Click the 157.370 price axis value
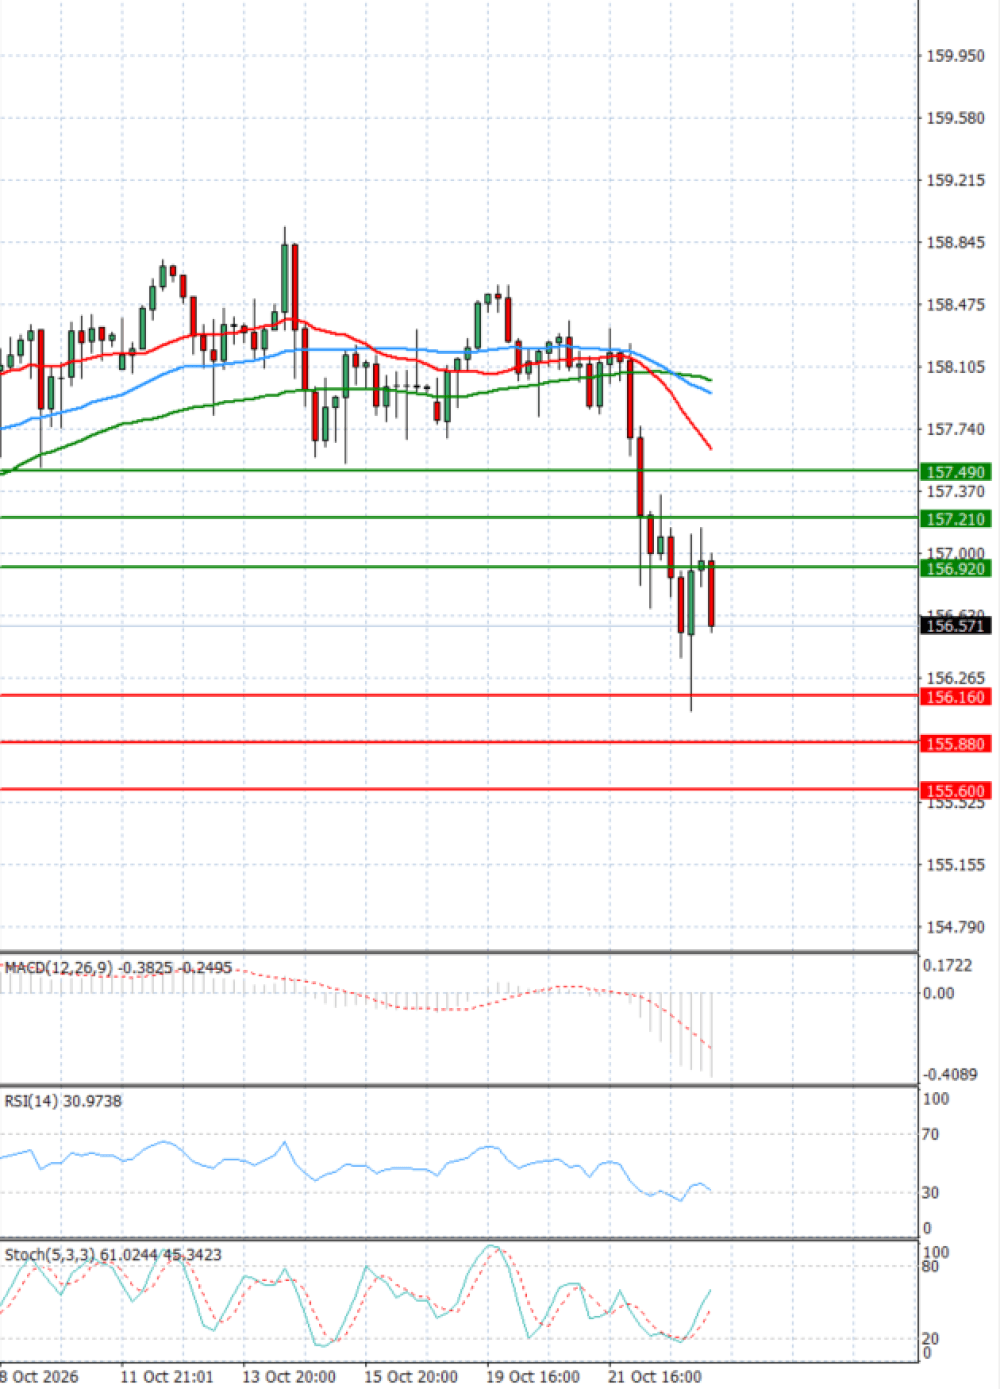The height and width of the screenshot is (1389, 1000). 955,491
